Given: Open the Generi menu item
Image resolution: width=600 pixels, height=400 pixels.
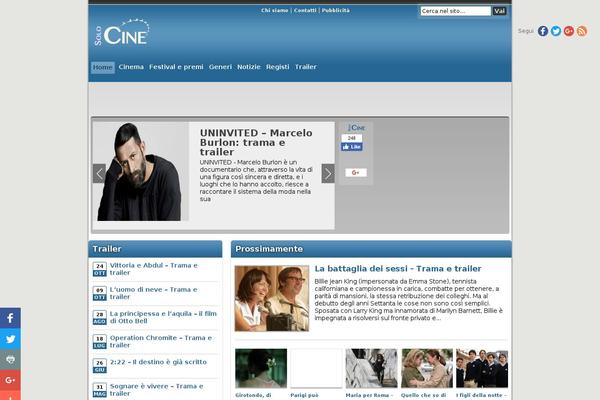Looking at the screenshot, I should 220,67.
